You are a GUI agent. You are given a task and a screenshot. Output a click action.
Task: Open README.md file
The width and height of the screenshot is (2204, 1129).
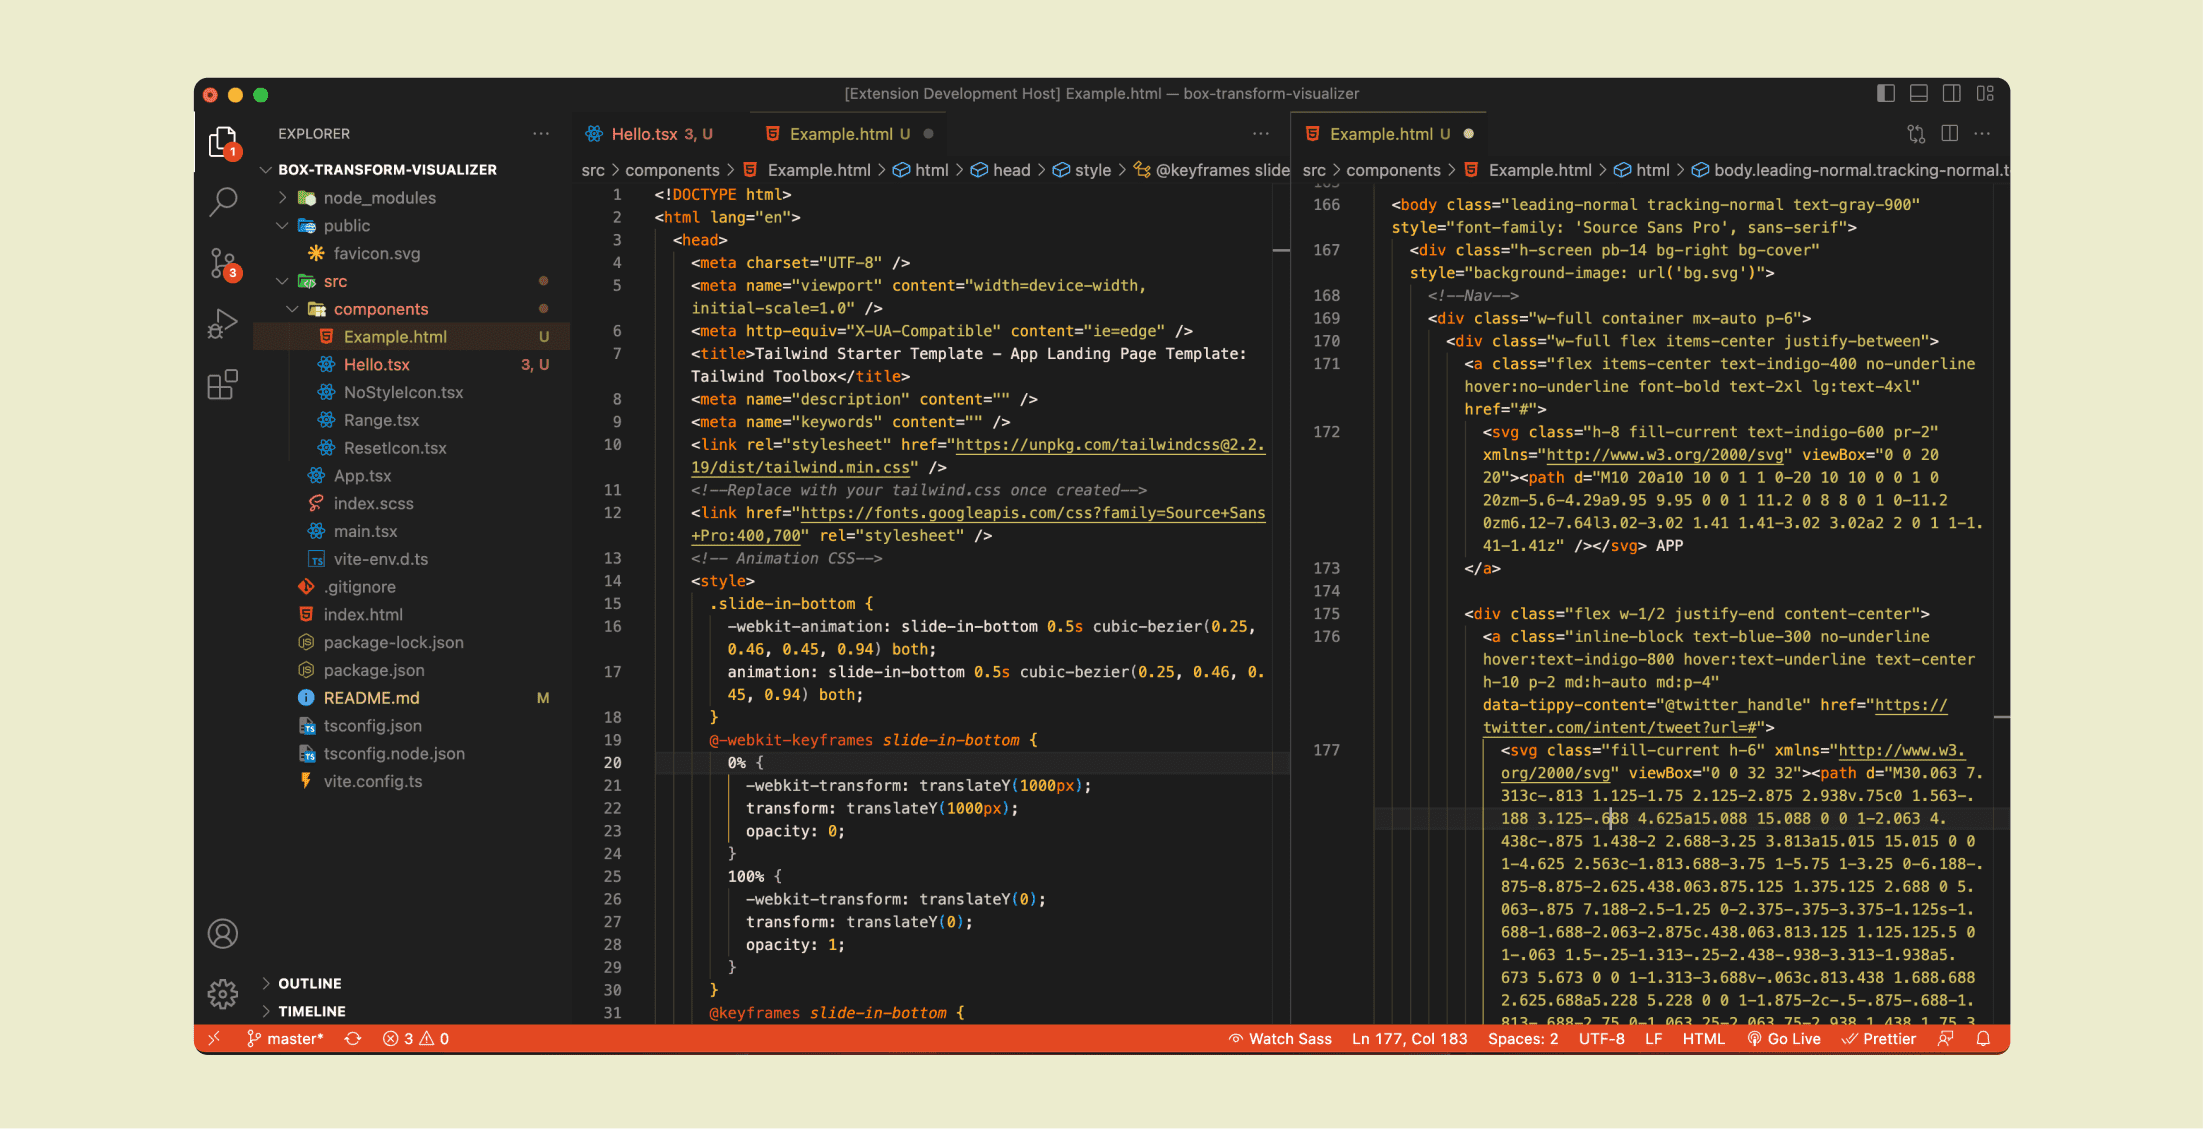(x=371, y=698)
